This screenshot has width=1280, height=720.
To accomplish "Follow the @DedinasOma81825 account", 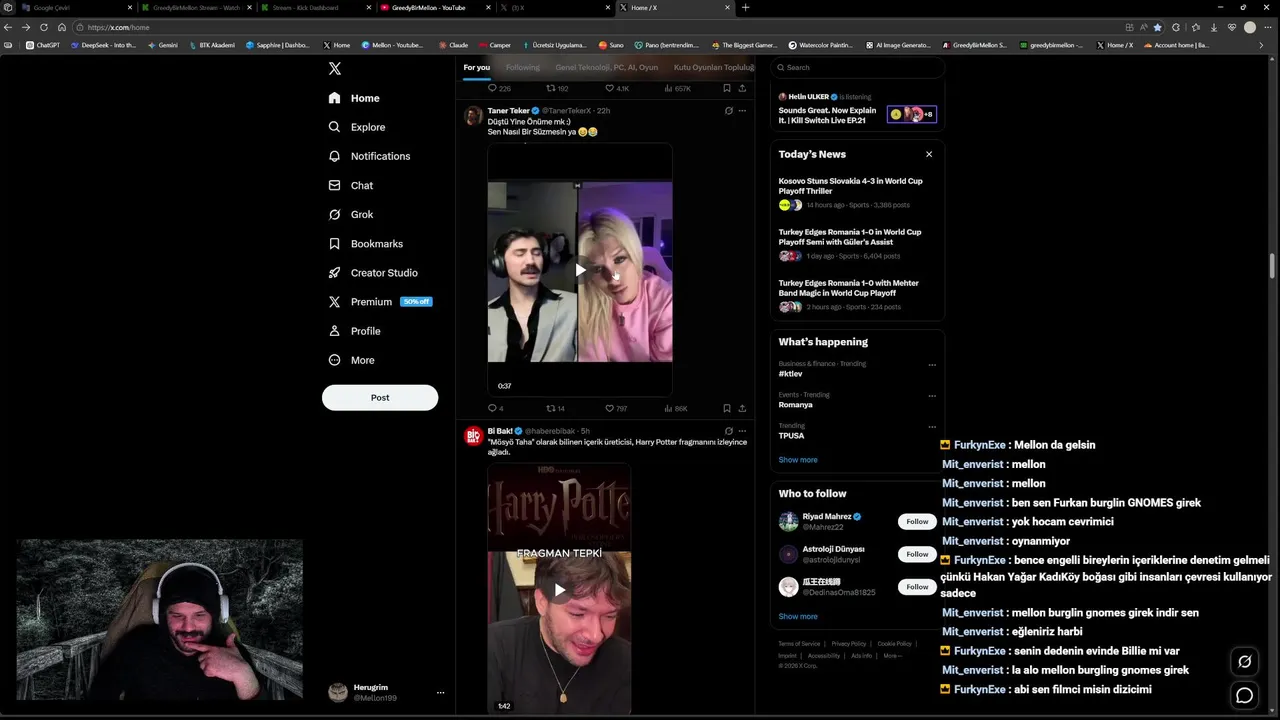I will click(x=917, y=587).
